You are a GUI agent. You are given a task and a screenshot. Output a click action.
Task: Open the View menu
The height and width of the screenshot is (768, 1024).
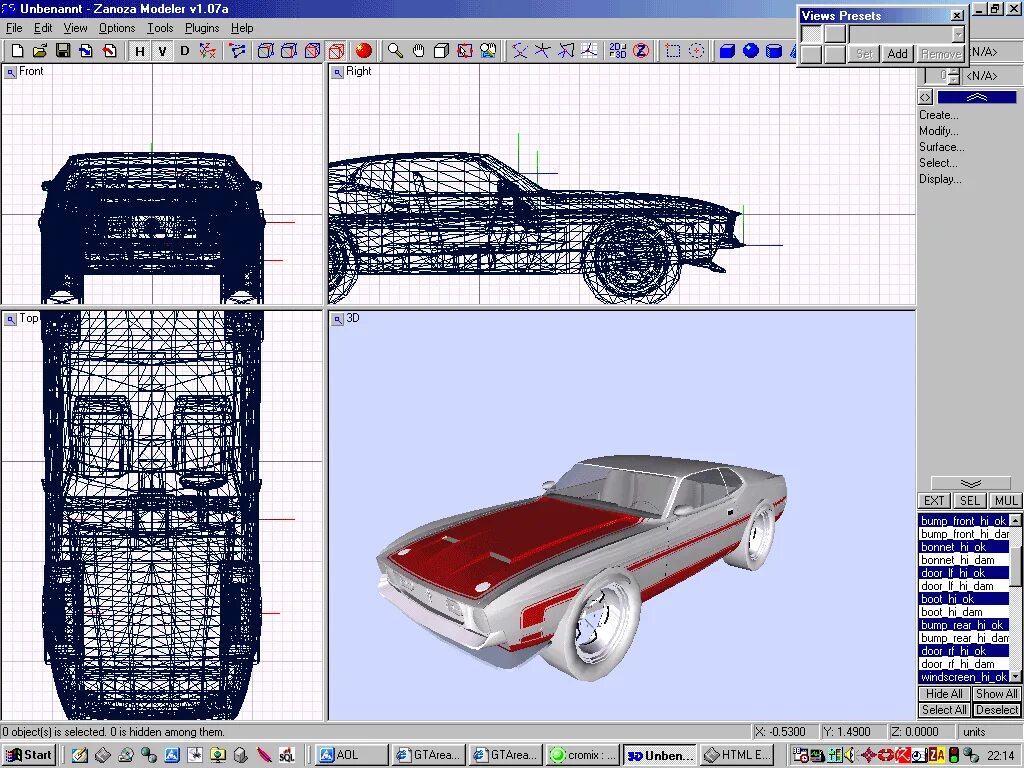tap(75, 28)
